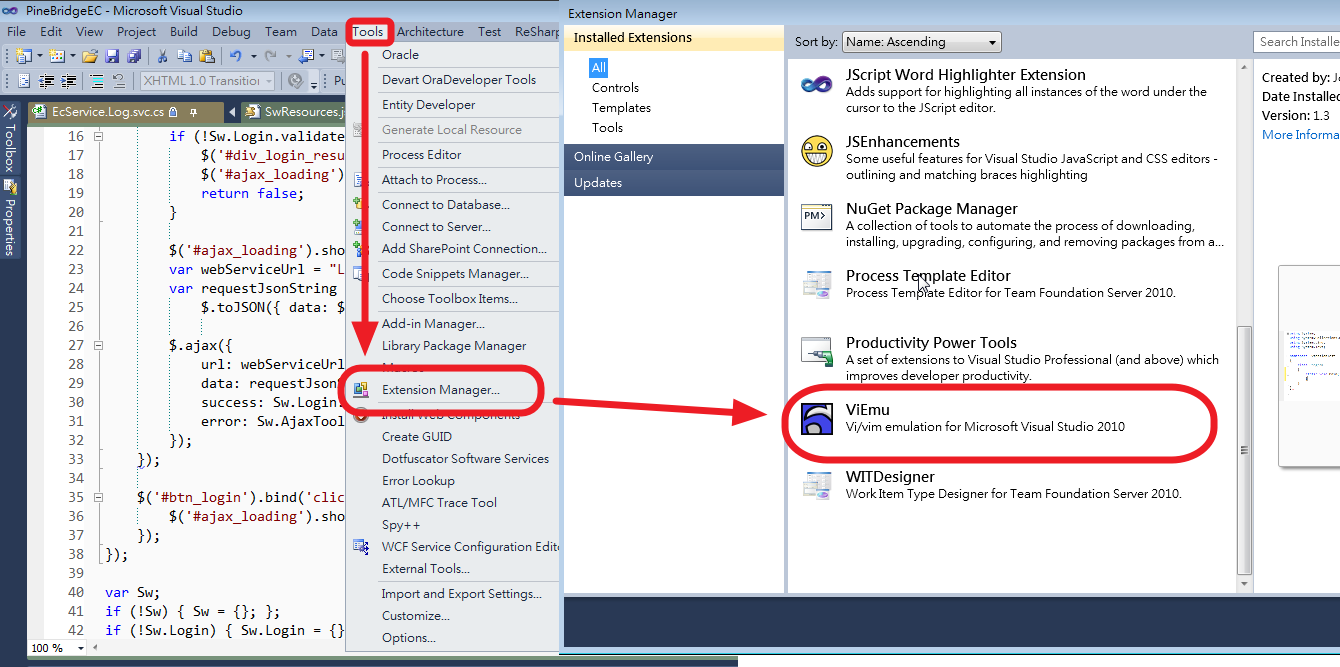Open the Tools menu
The height and width of the screenshot is (667, 1340).
(x=368, y=32)
